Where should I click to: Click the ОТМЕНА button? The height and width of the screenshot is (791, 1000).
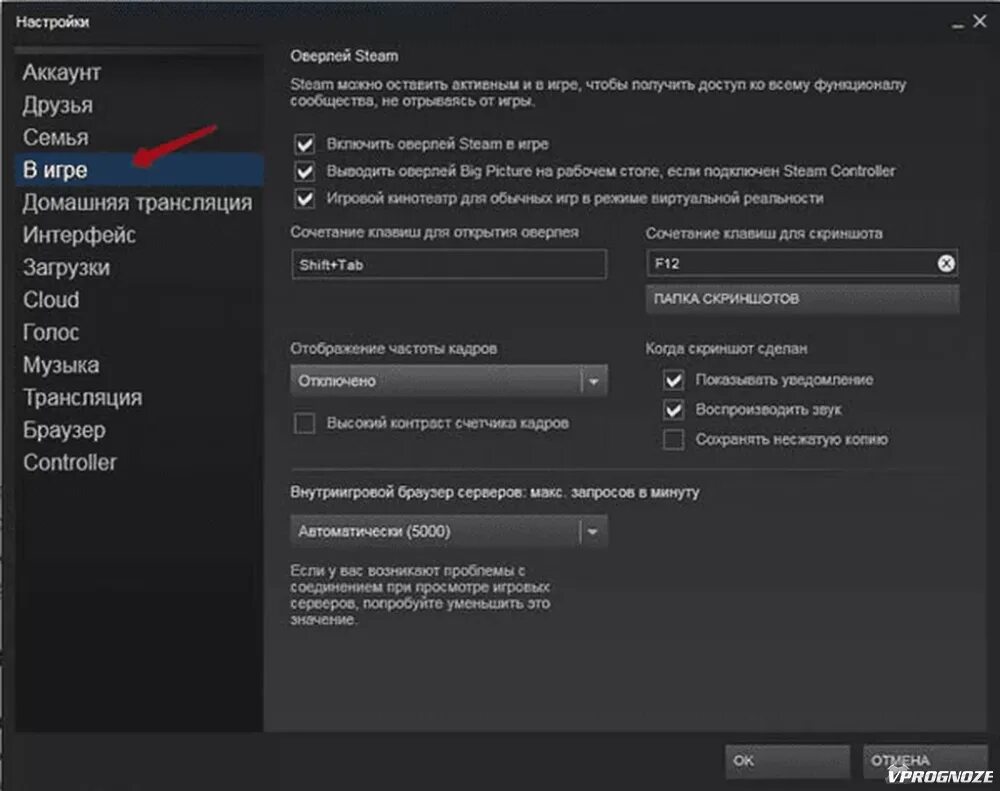[x=925, y=761]
